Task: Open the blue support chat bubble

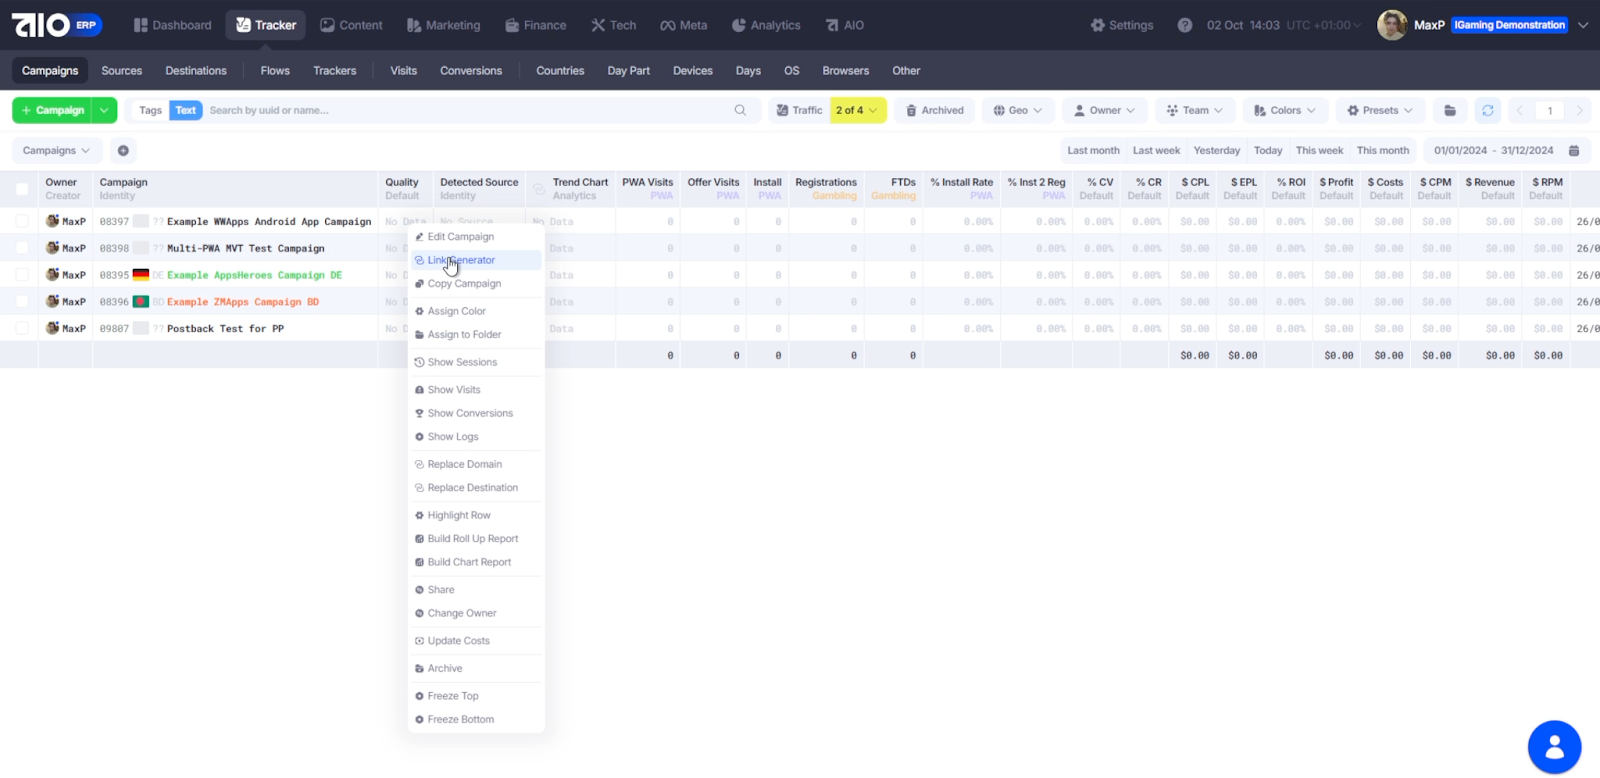Action: pos(1554,747)
